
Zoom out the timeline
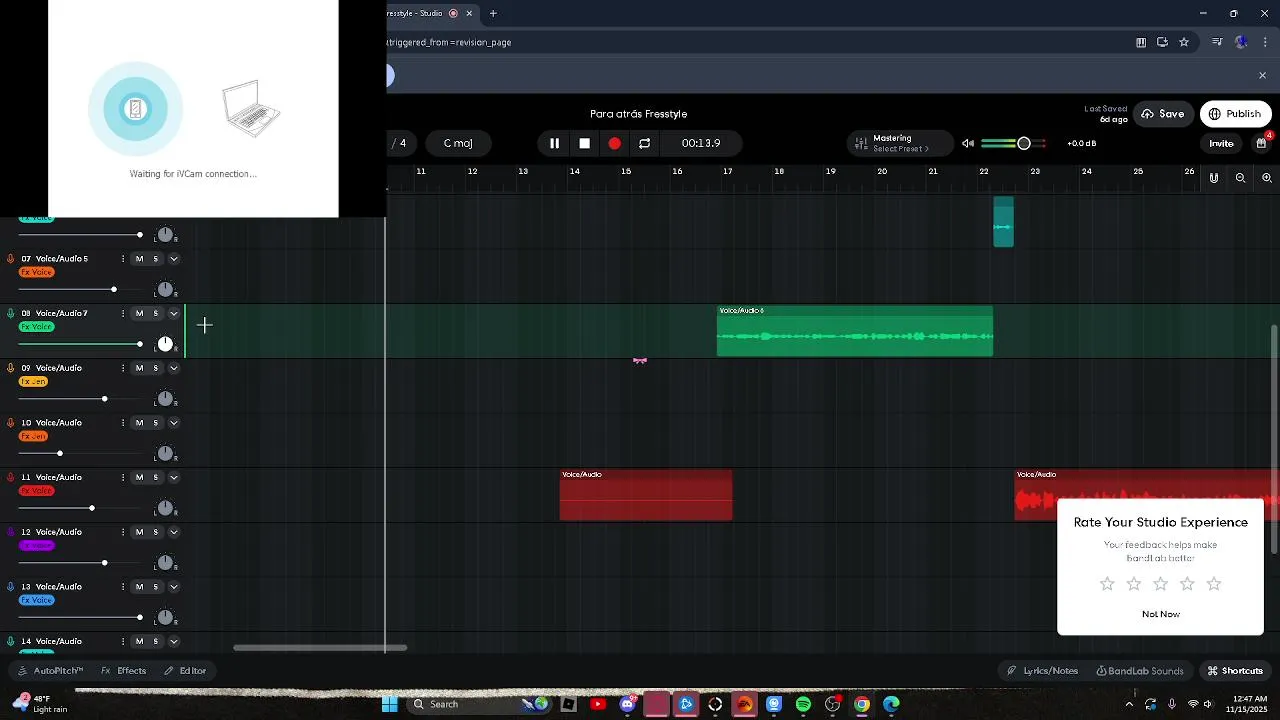tap(1240, 178)
